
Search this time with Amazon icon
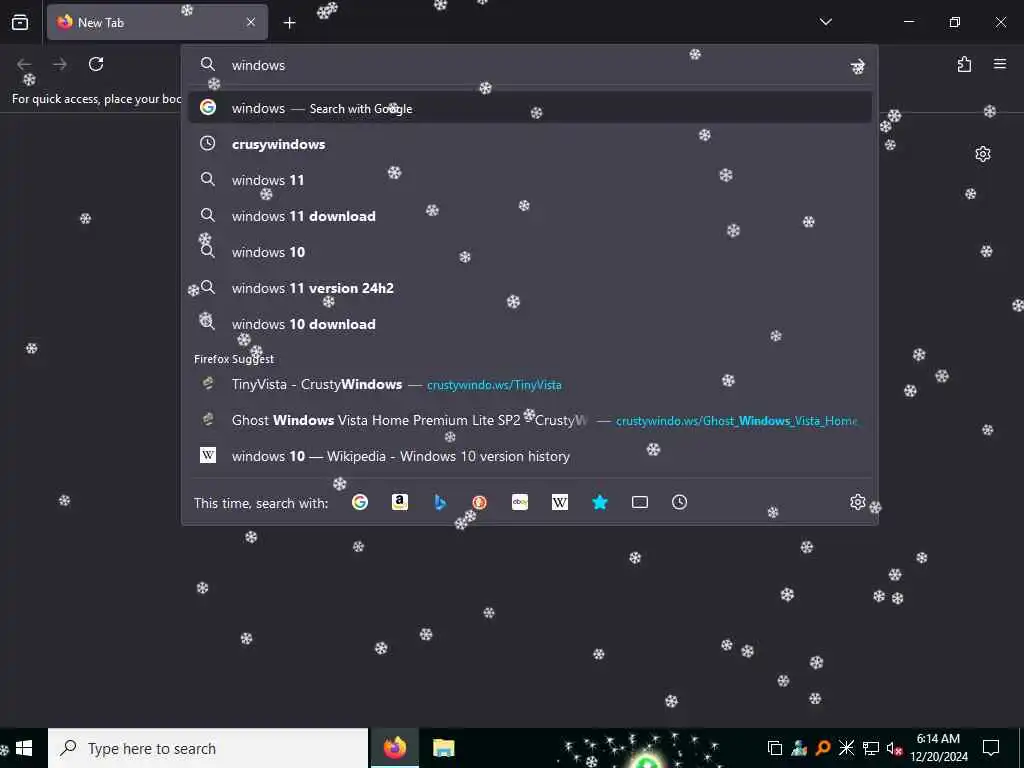click(x=400, y=502)
